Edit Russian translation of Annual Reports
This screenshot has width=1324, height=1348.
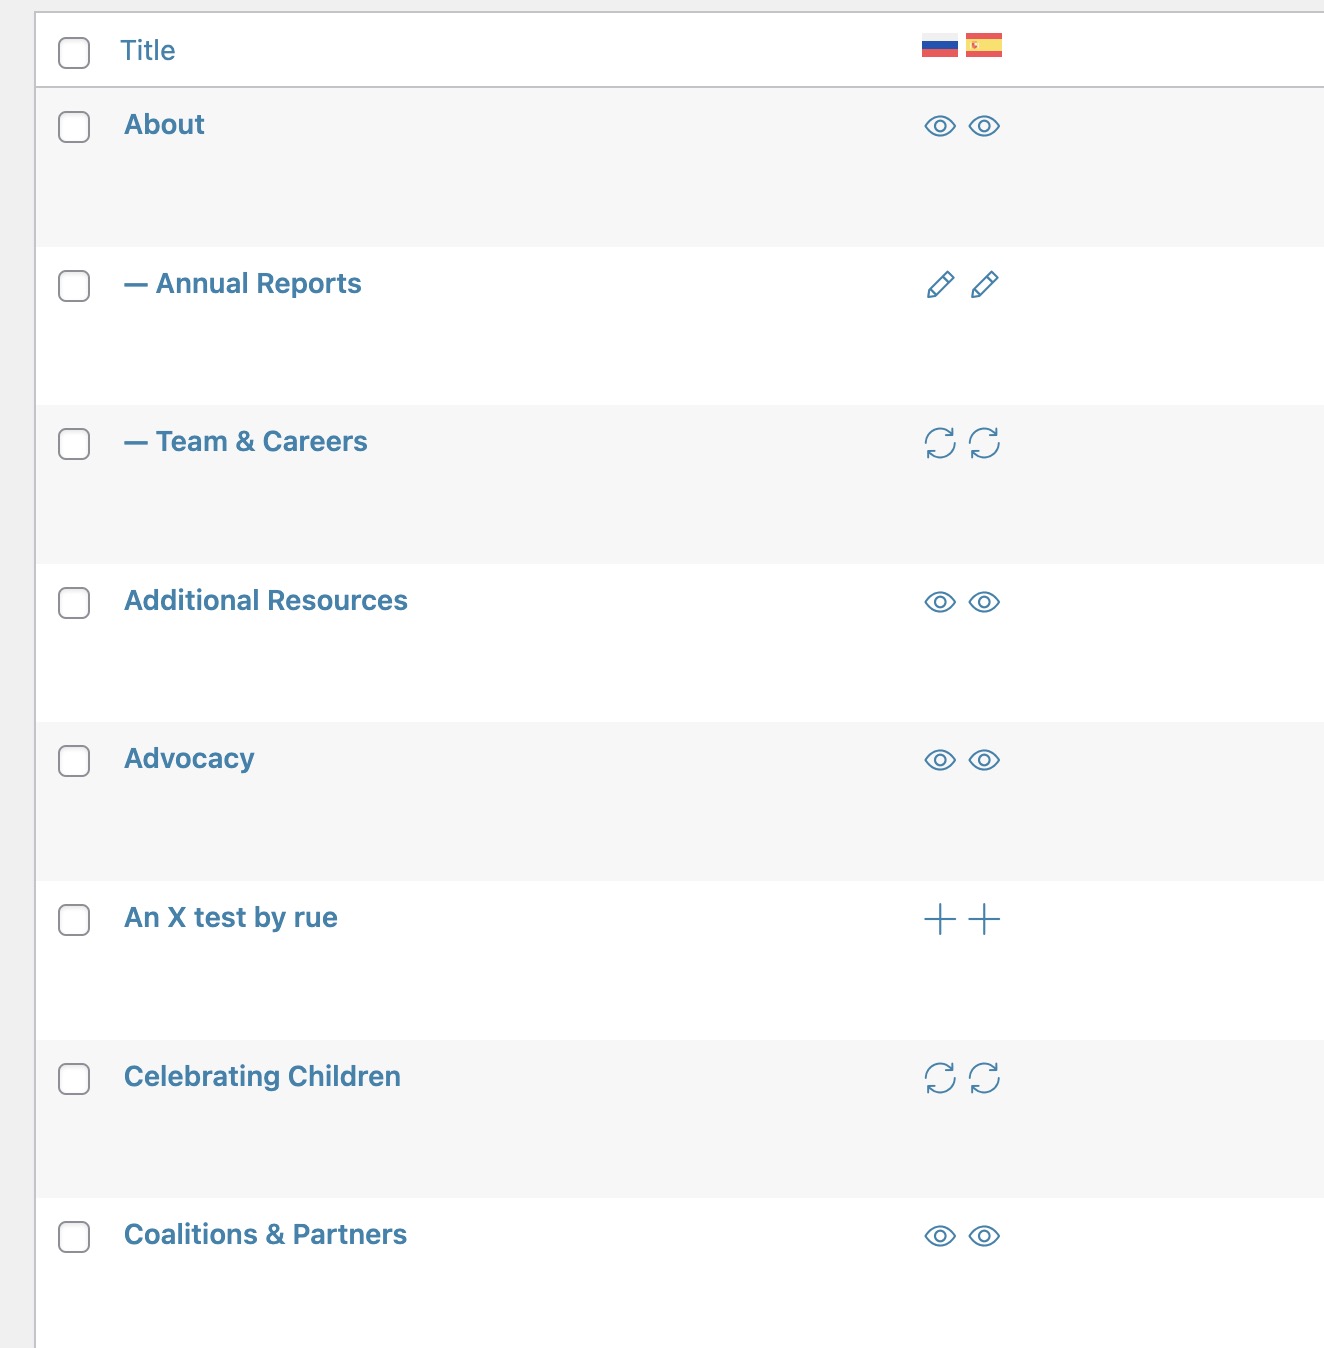coord(939,285)
